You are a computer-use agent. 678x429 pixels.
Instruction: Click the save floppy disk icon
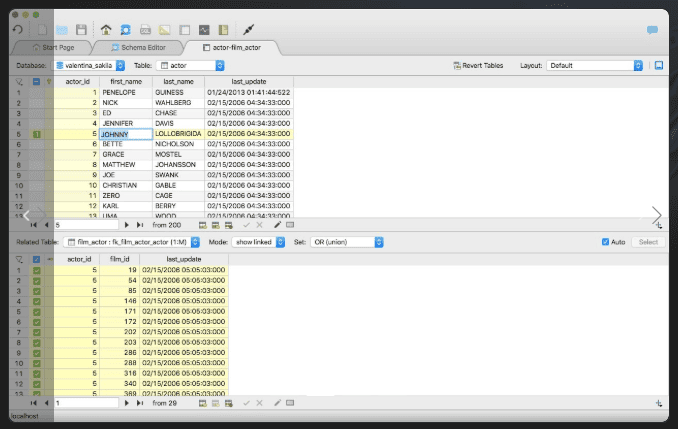81,29
